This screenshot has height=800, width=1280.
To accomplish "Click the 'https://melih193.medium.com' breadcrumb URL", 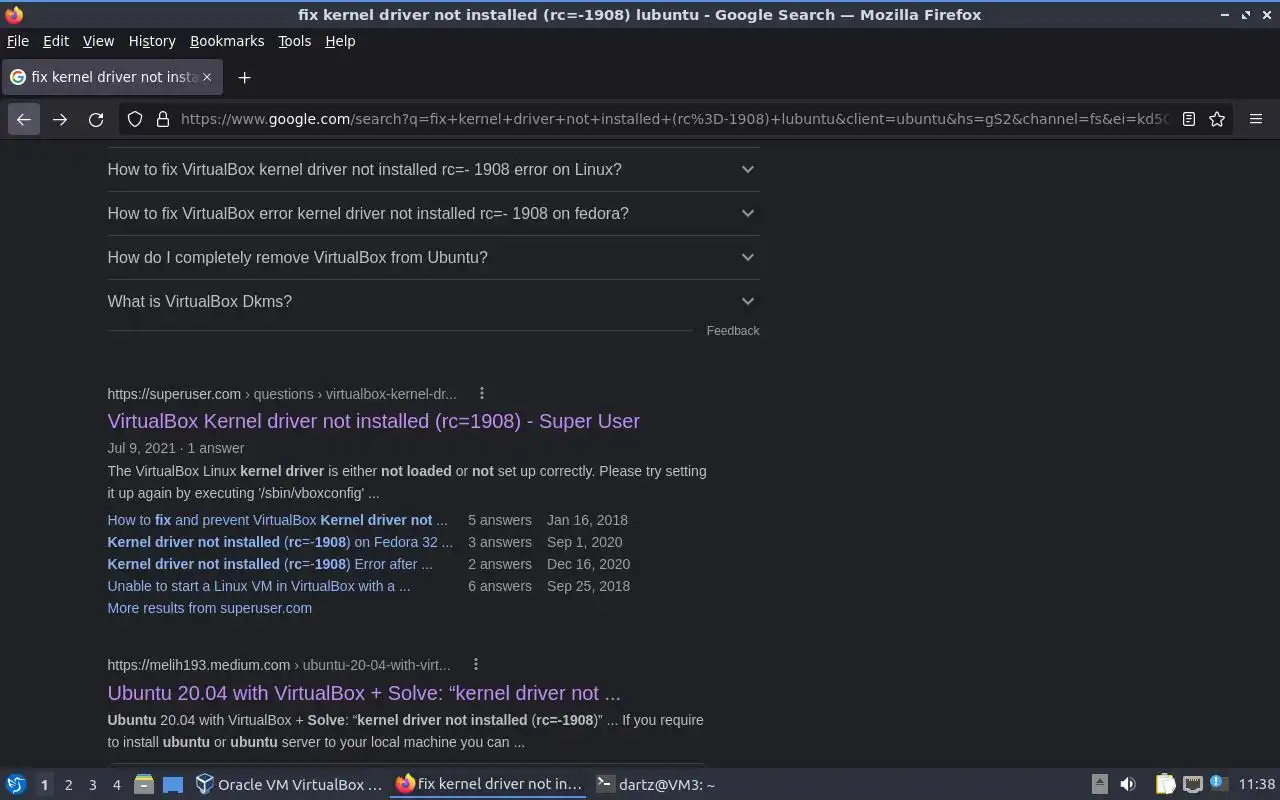I will (199, 665).
